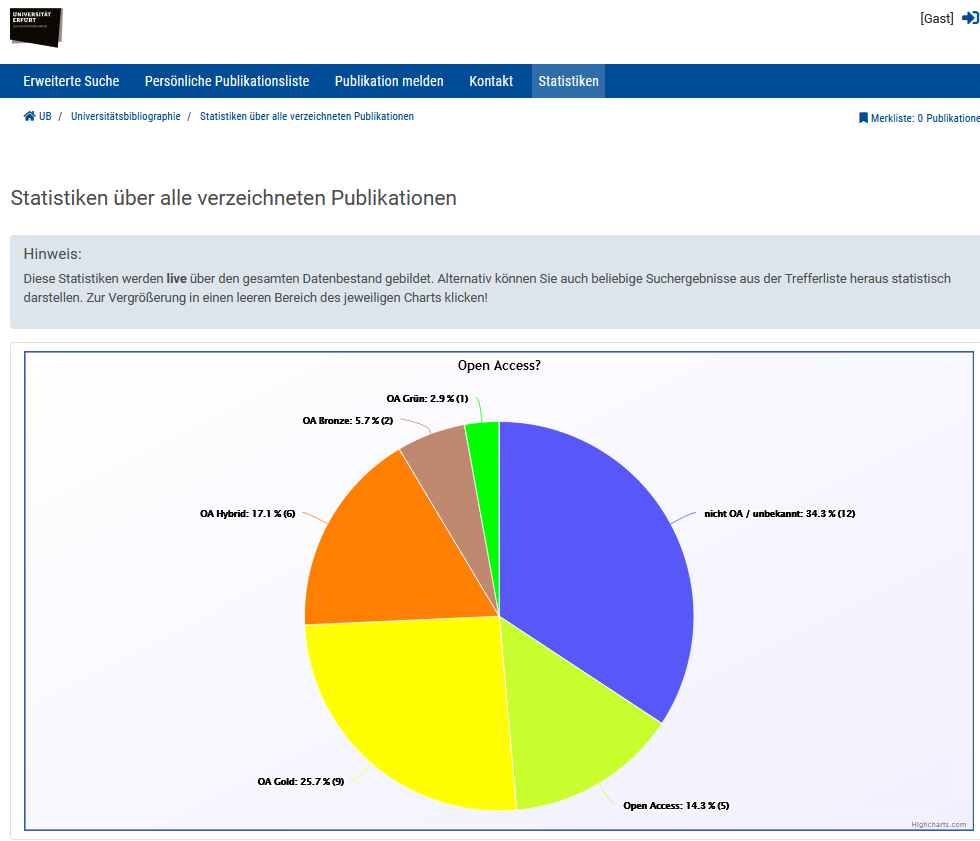Click the Universität Erfurt logo

[x=36, y=26]
